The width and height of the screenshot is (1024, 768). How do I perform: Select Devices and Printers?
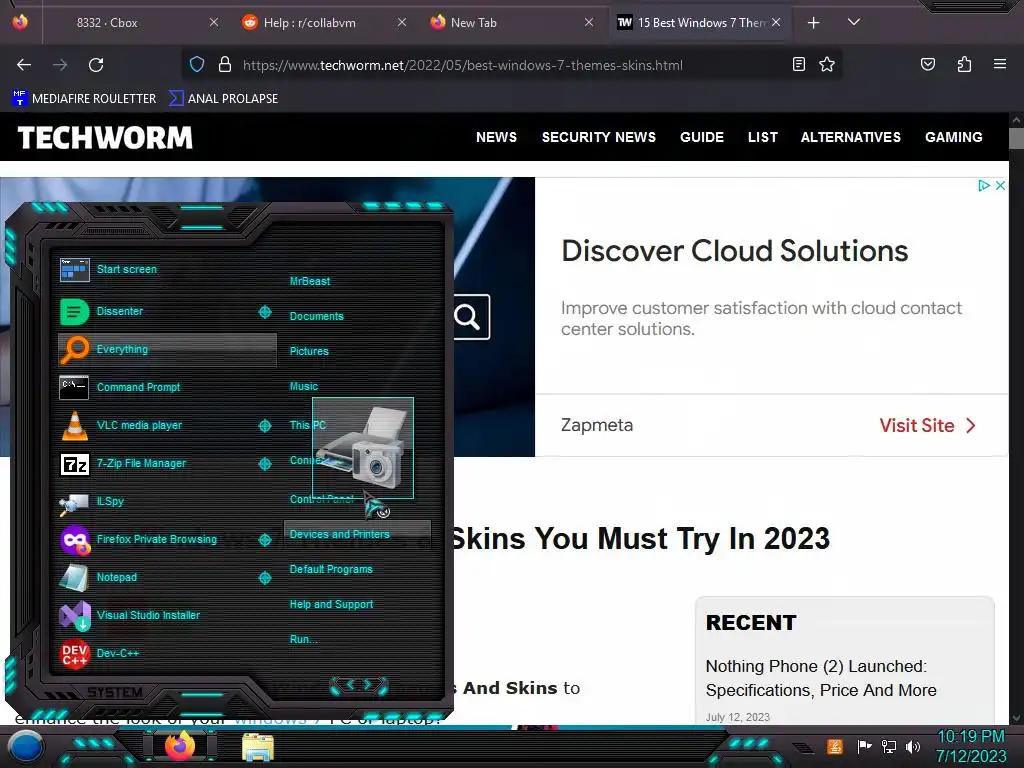click(357, 534)
